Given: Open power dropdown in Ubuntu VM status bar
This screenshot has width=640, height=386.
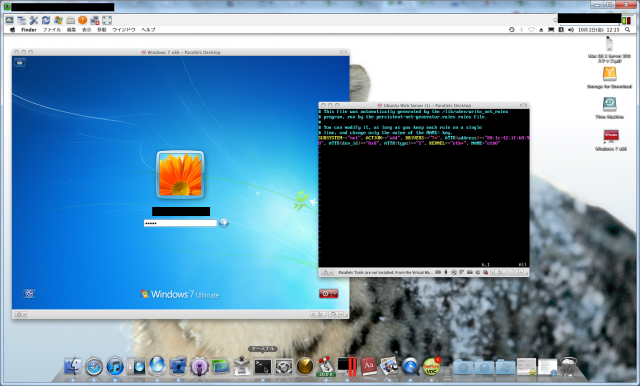Looking at the screenshot, I should pyautogui.click(x=327, y=272).
